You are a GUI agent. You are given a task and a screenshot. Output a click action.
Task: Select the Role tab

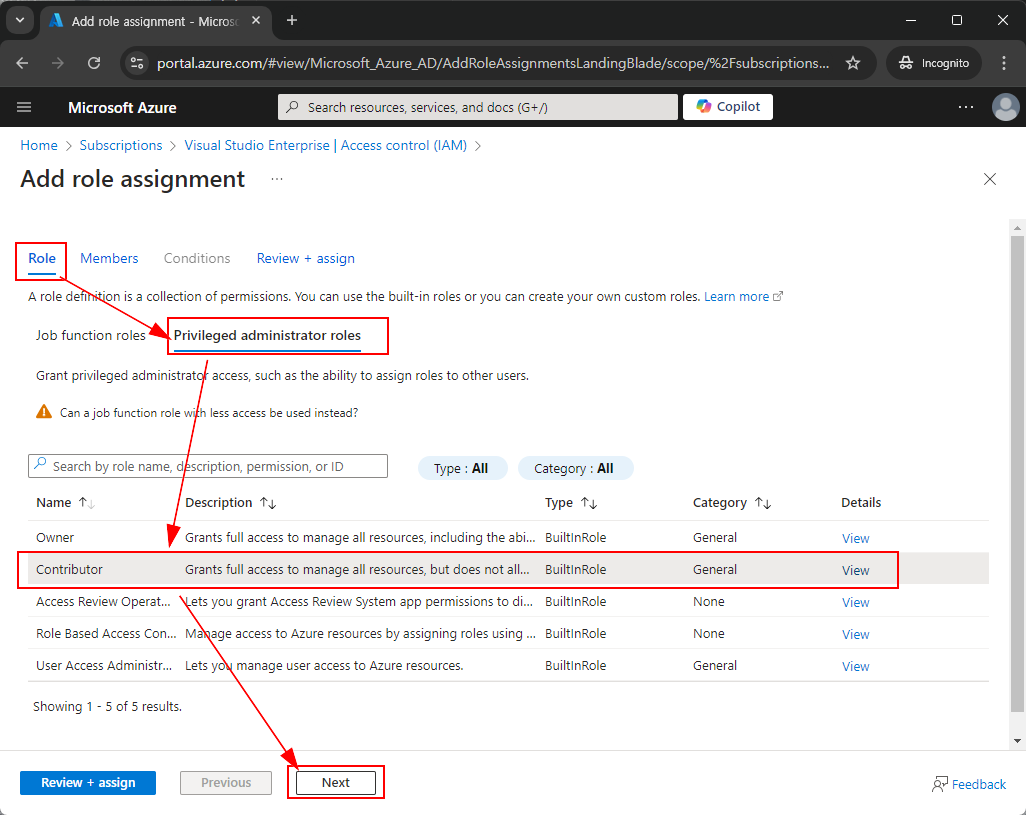pyautogui.click(x=42, y=258)
